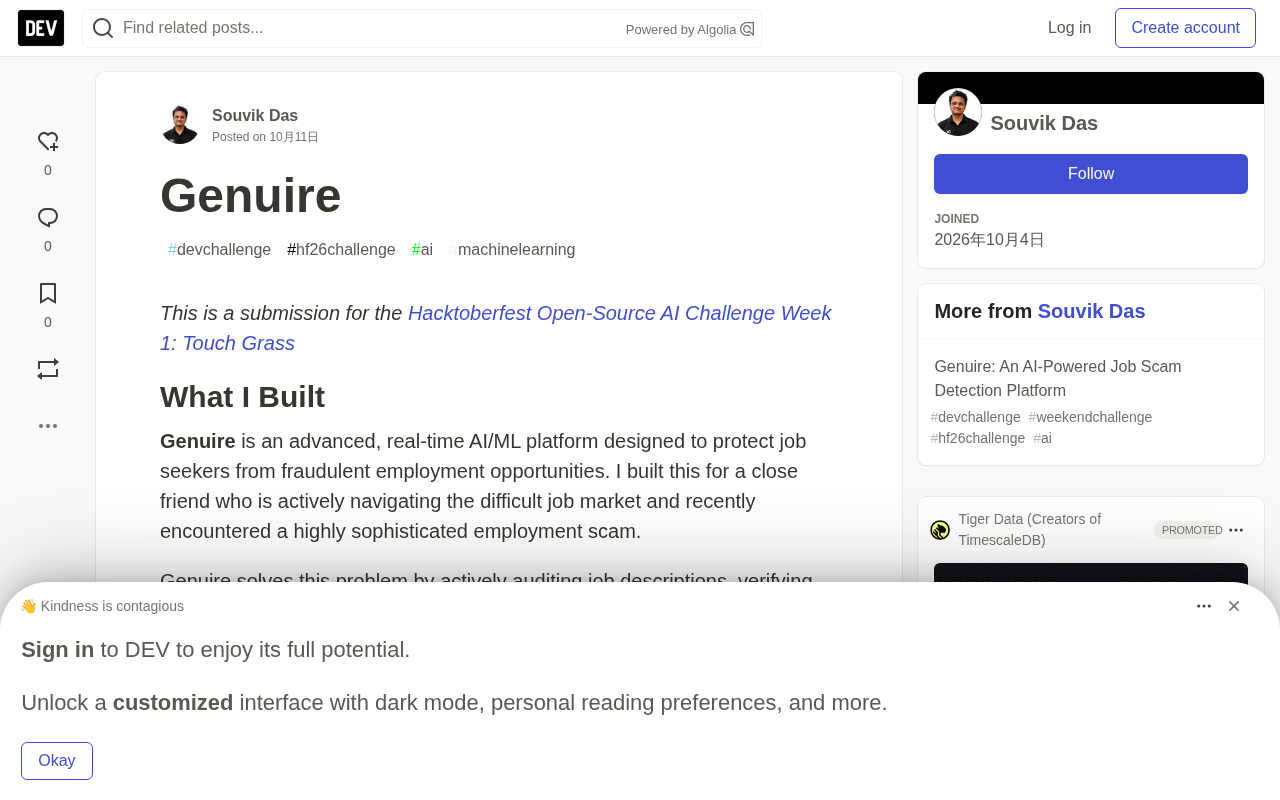Click the Algolia logo icon

click(x=747, y=29)
